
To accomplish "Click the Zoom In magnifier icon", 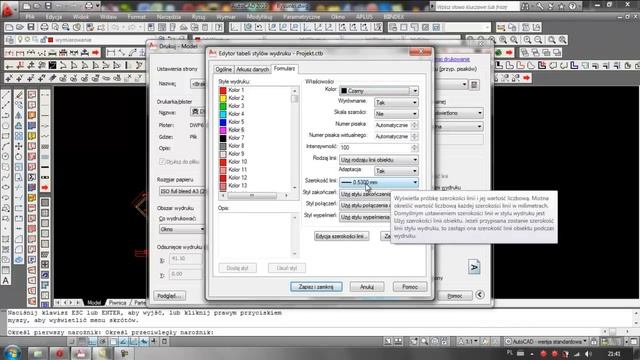I will pos(527,40).
